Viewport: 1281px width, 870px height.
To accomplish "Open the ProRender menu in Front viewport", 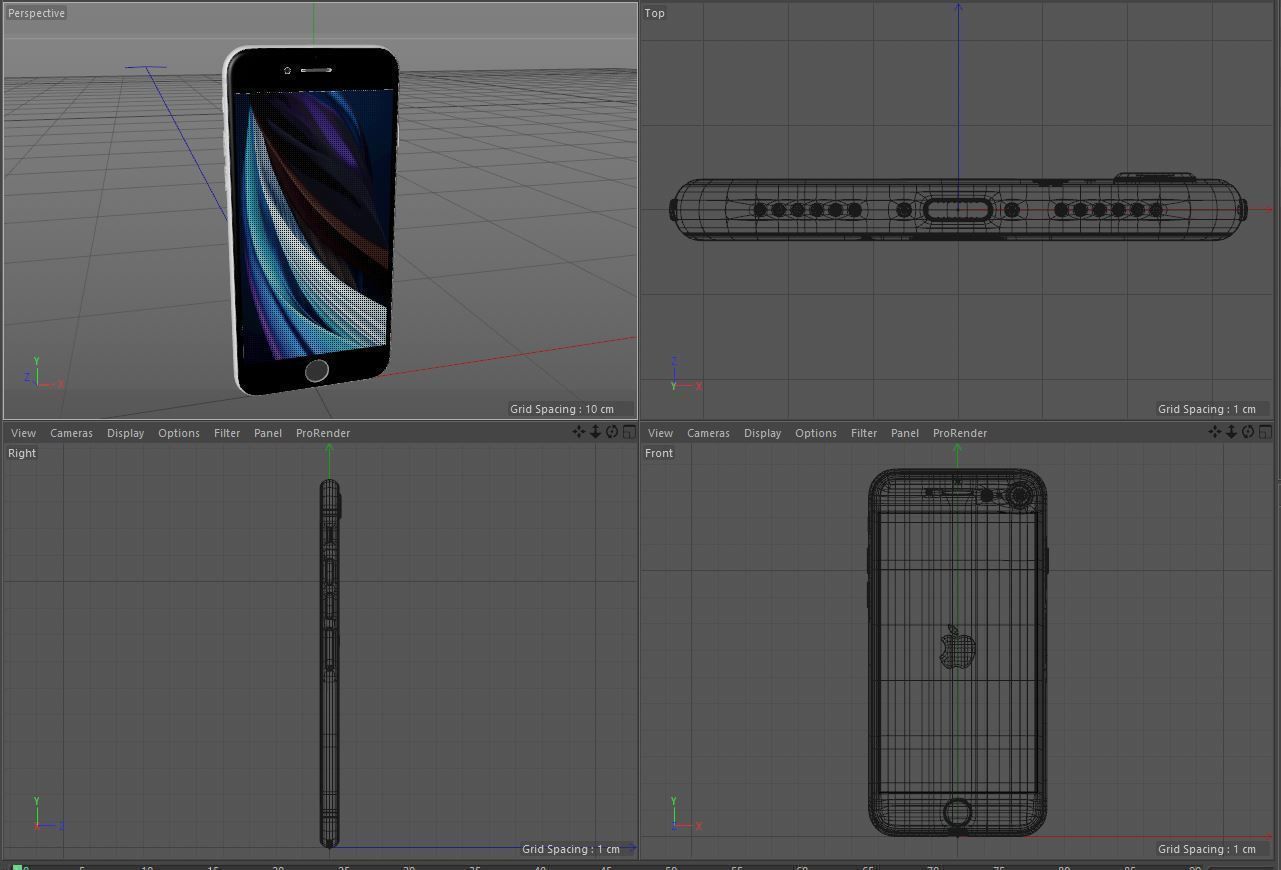I will 960,433.
